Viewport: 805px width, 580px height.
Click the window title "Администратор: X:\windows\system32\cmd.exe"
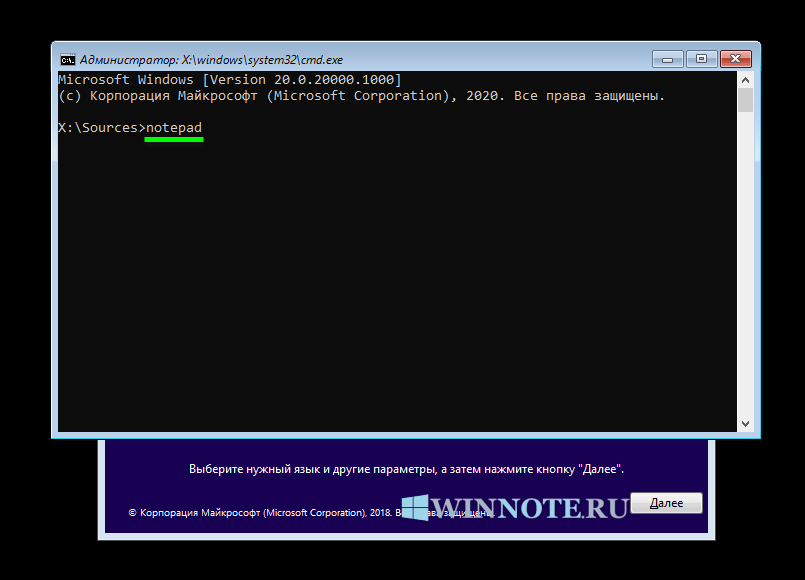(211, 60)
